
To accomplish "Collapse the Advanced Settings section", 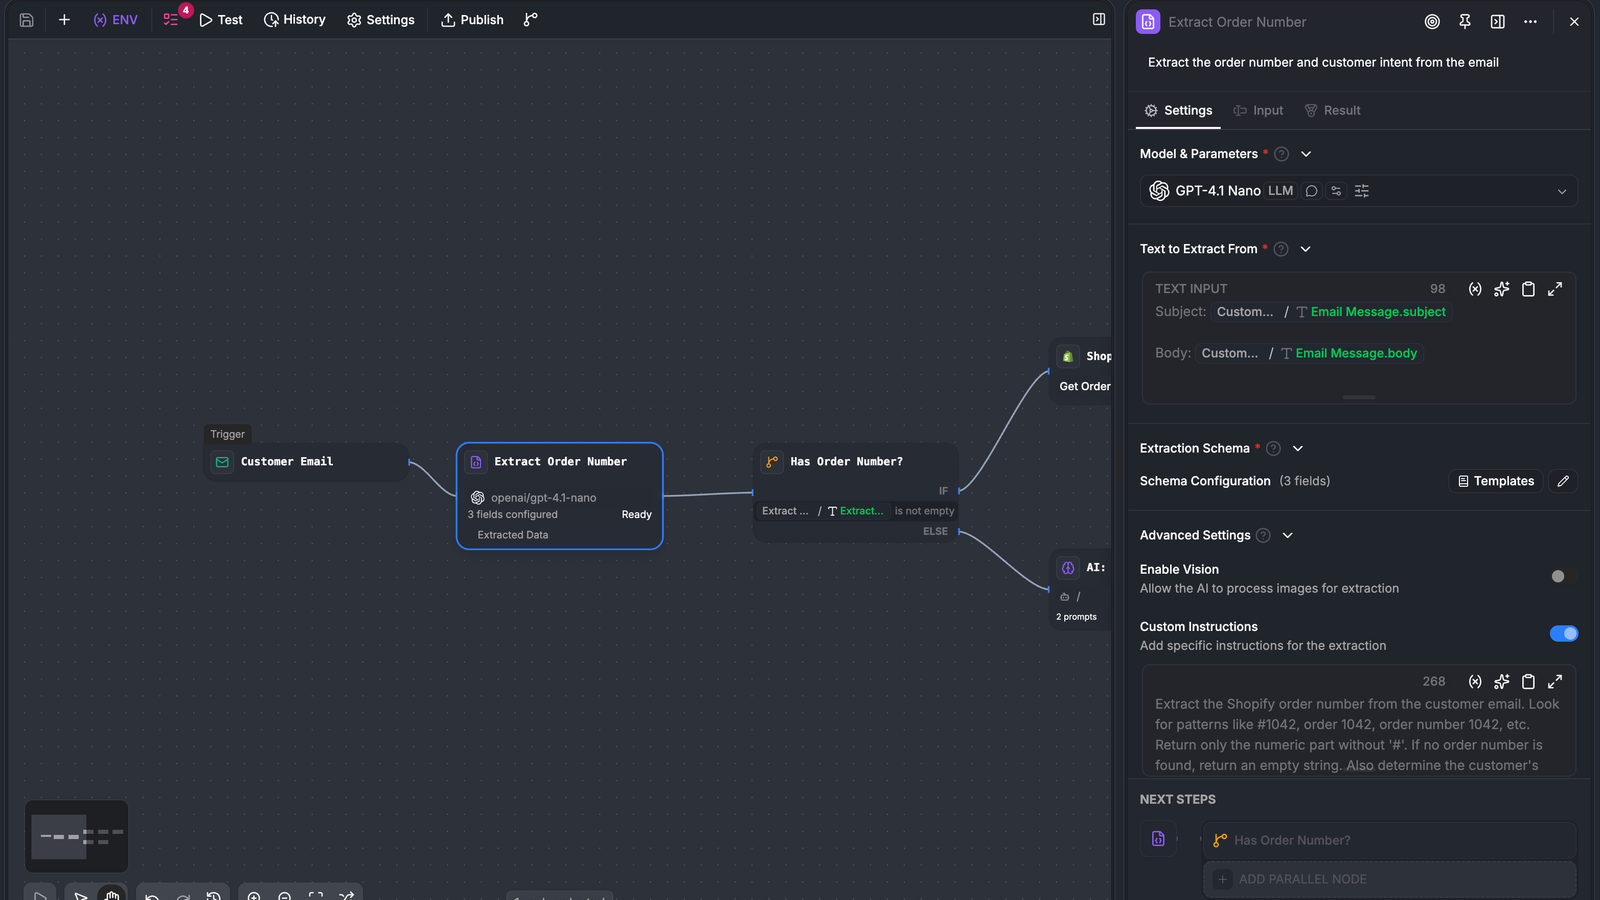I will (x=1288, y=536).
